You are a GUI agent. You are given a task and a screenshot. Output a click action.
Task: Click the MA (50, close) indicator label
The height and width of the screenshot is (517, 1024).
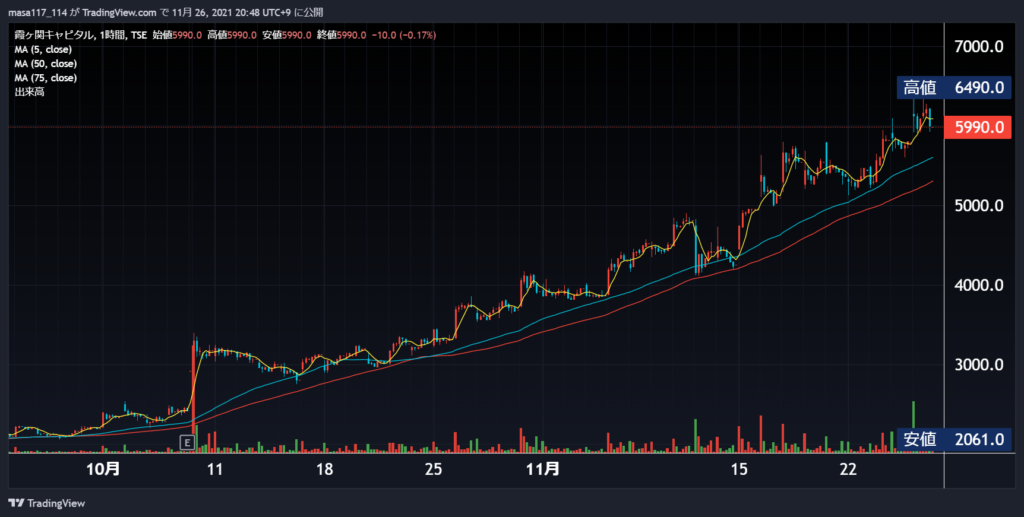(x=46, y=64)
